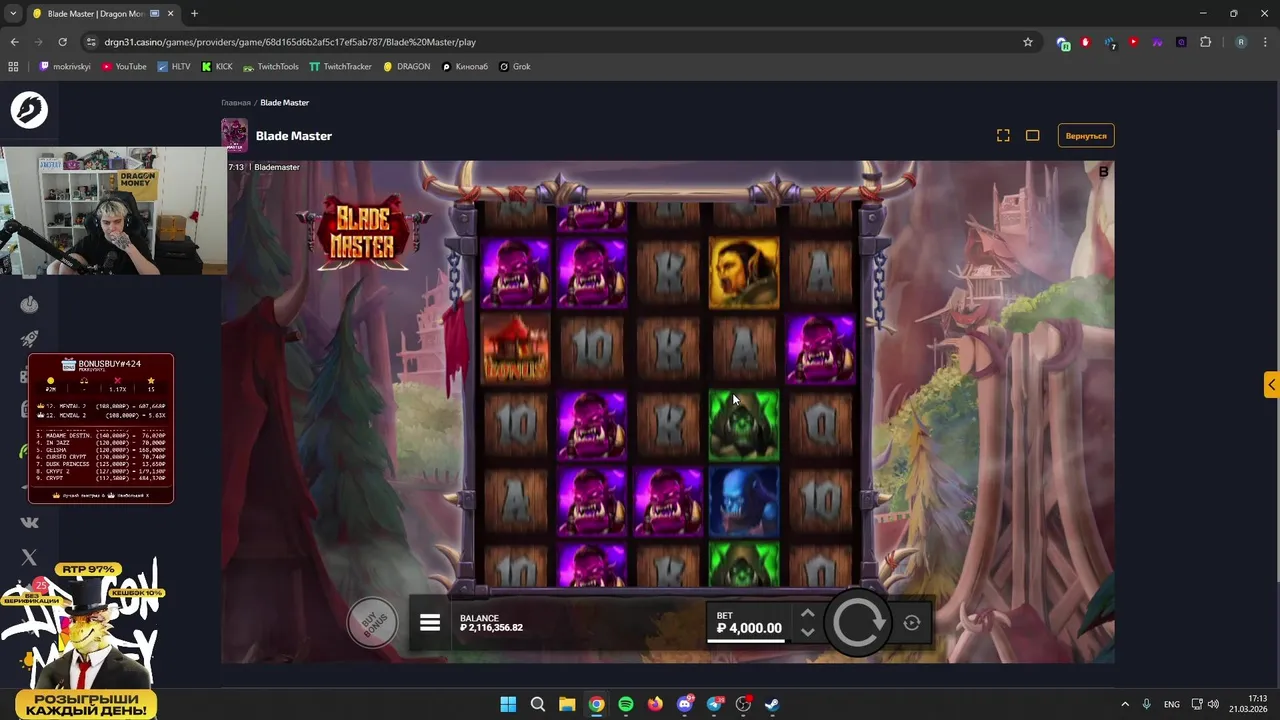The image size is (1280, 720).
Task: Click the golden orc symbol on reels
Action: coord(744,271)
